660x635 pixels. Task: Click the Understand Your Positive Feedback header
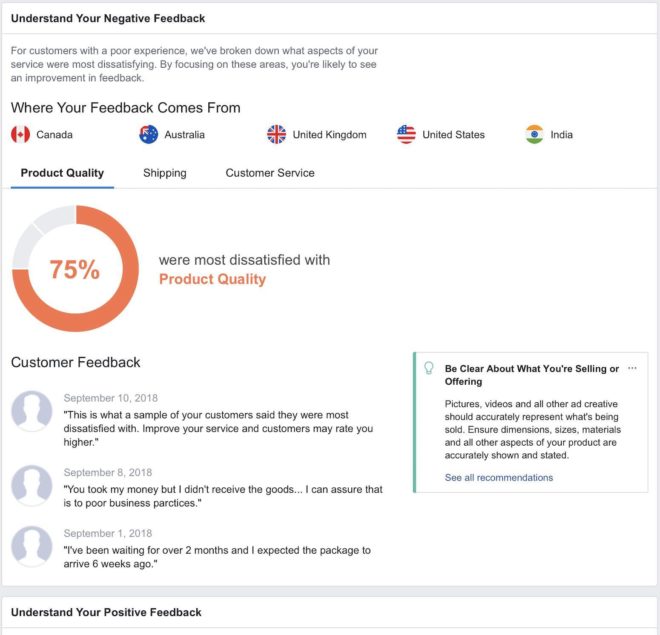pyautogui.click(x=106, y=612)
